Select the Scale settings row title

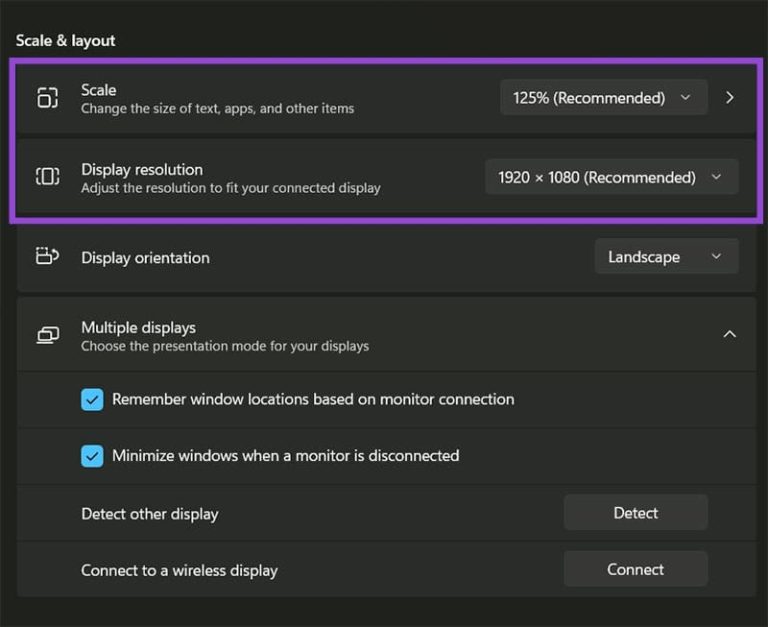[x=98, y=90]
